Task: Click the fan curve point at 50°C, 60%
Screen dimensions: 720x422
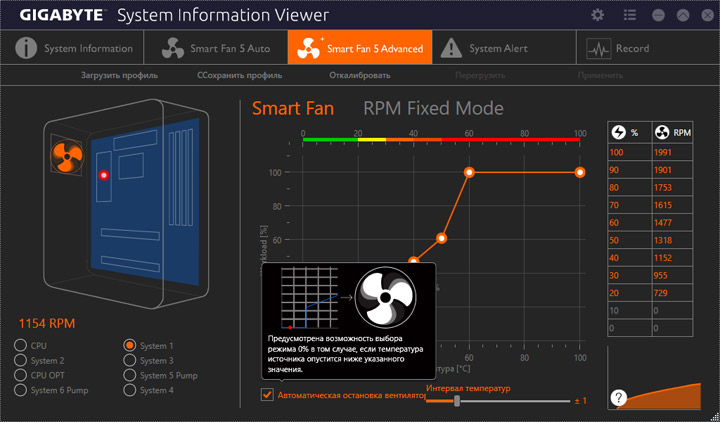Action: click(x=441, y=238)
